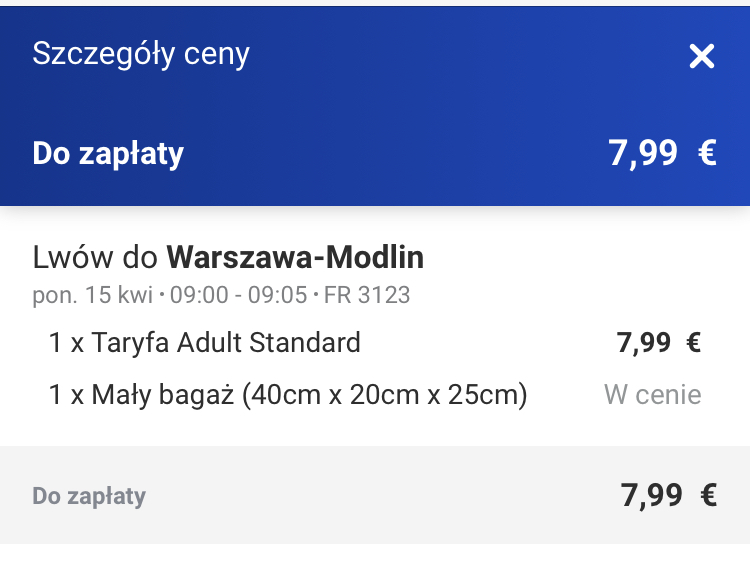Click the gray Do zapłaty footer label
The height and width of the screenshot is (566, 750).
click(x=89, y=497)
